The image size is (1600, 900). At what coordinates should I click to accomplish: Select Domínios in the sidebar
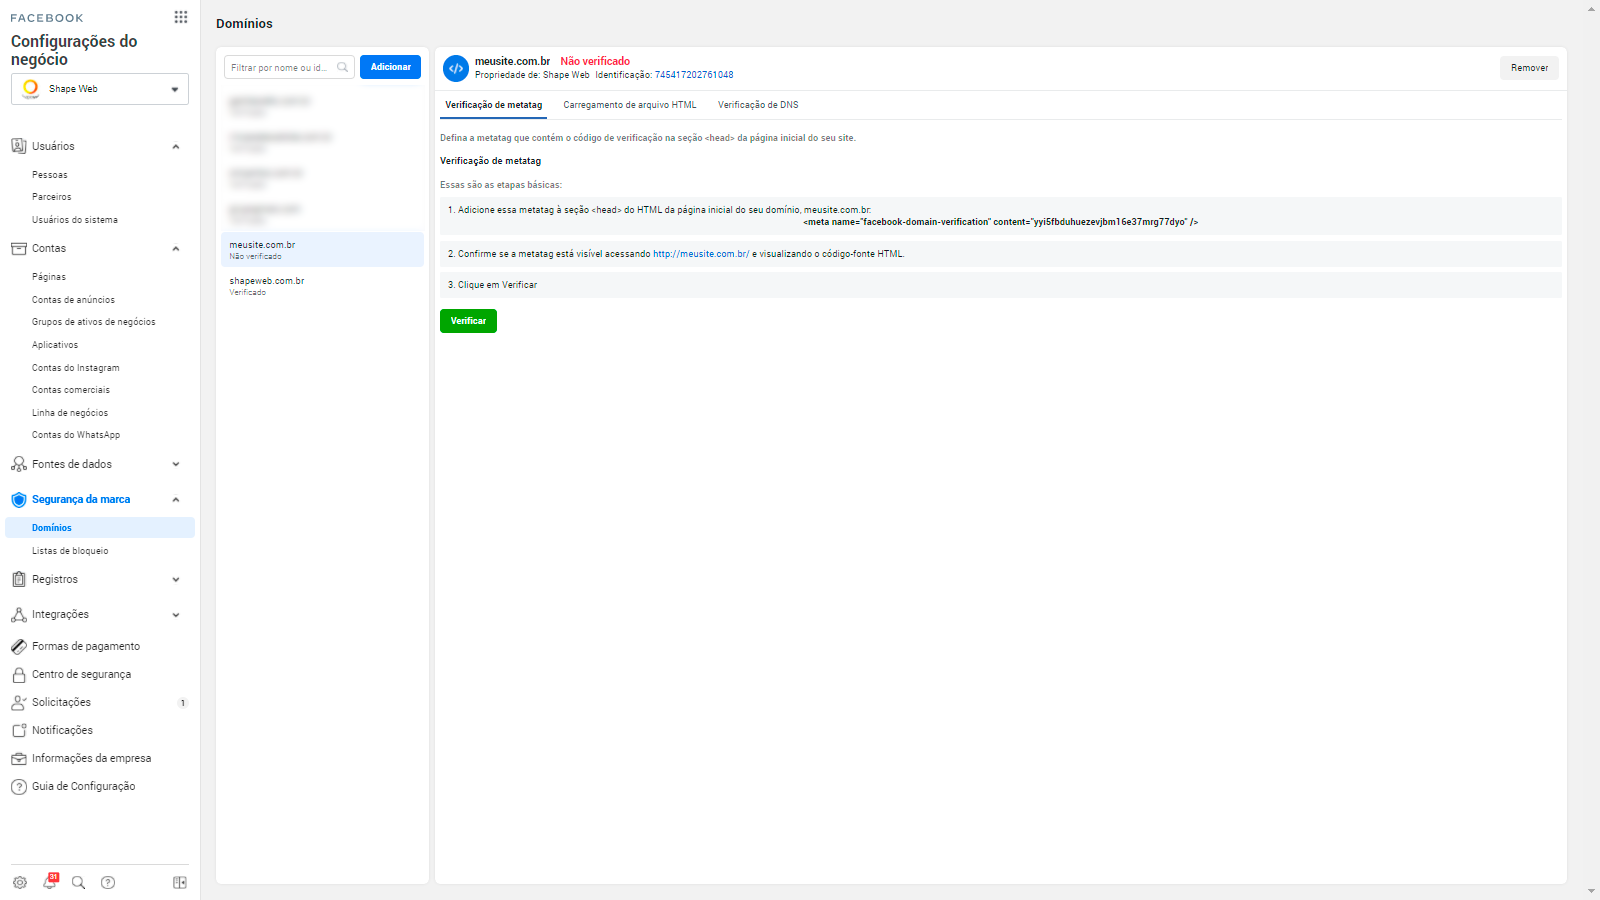pos(100,528)
